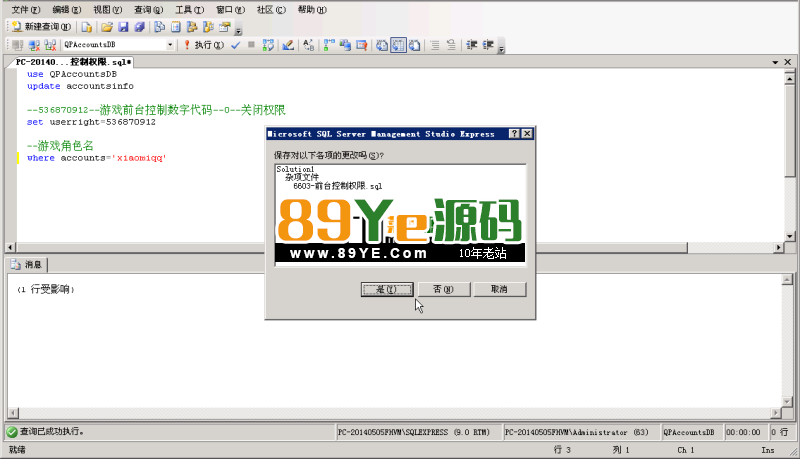Click the 'userright=536870912' code line

(x=91, y=122)
